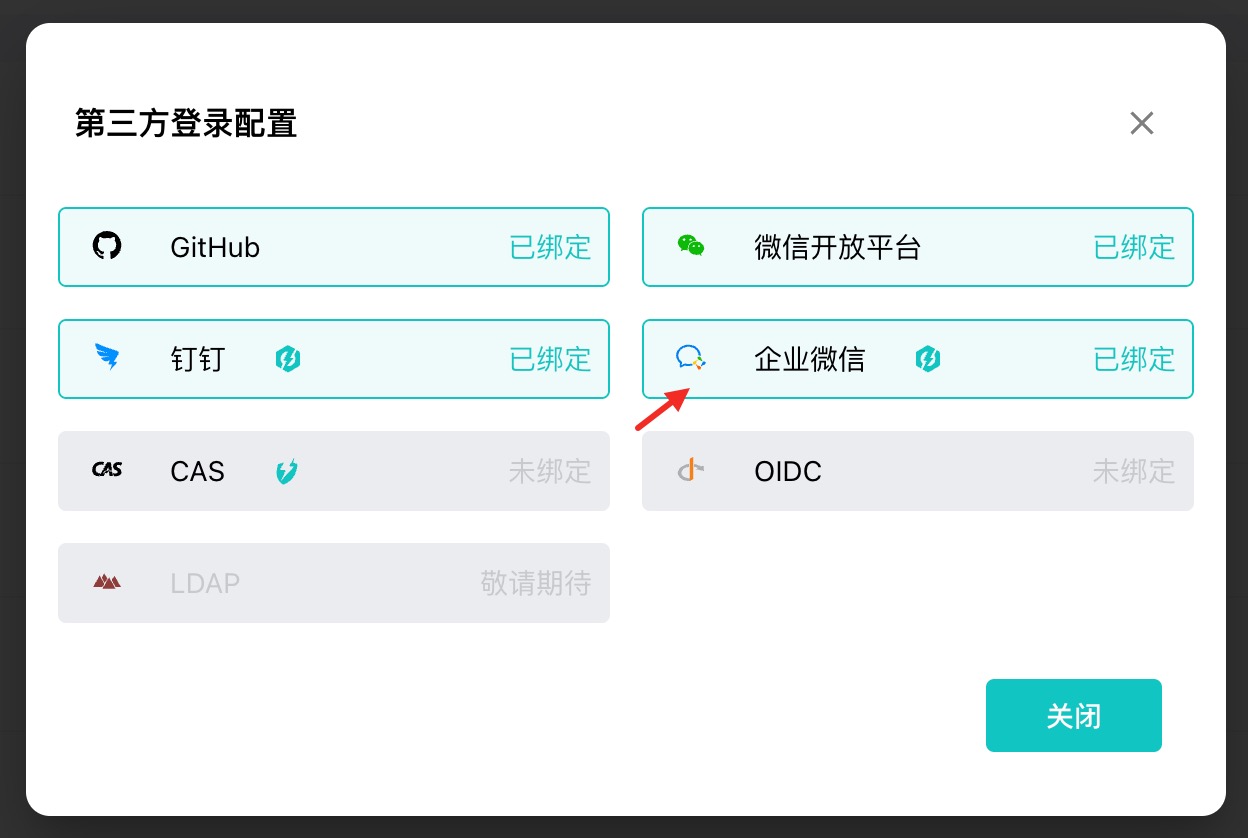The image size is (1248, 838).
Task: Click the OIDC logo icon
Action: (691, 470)
